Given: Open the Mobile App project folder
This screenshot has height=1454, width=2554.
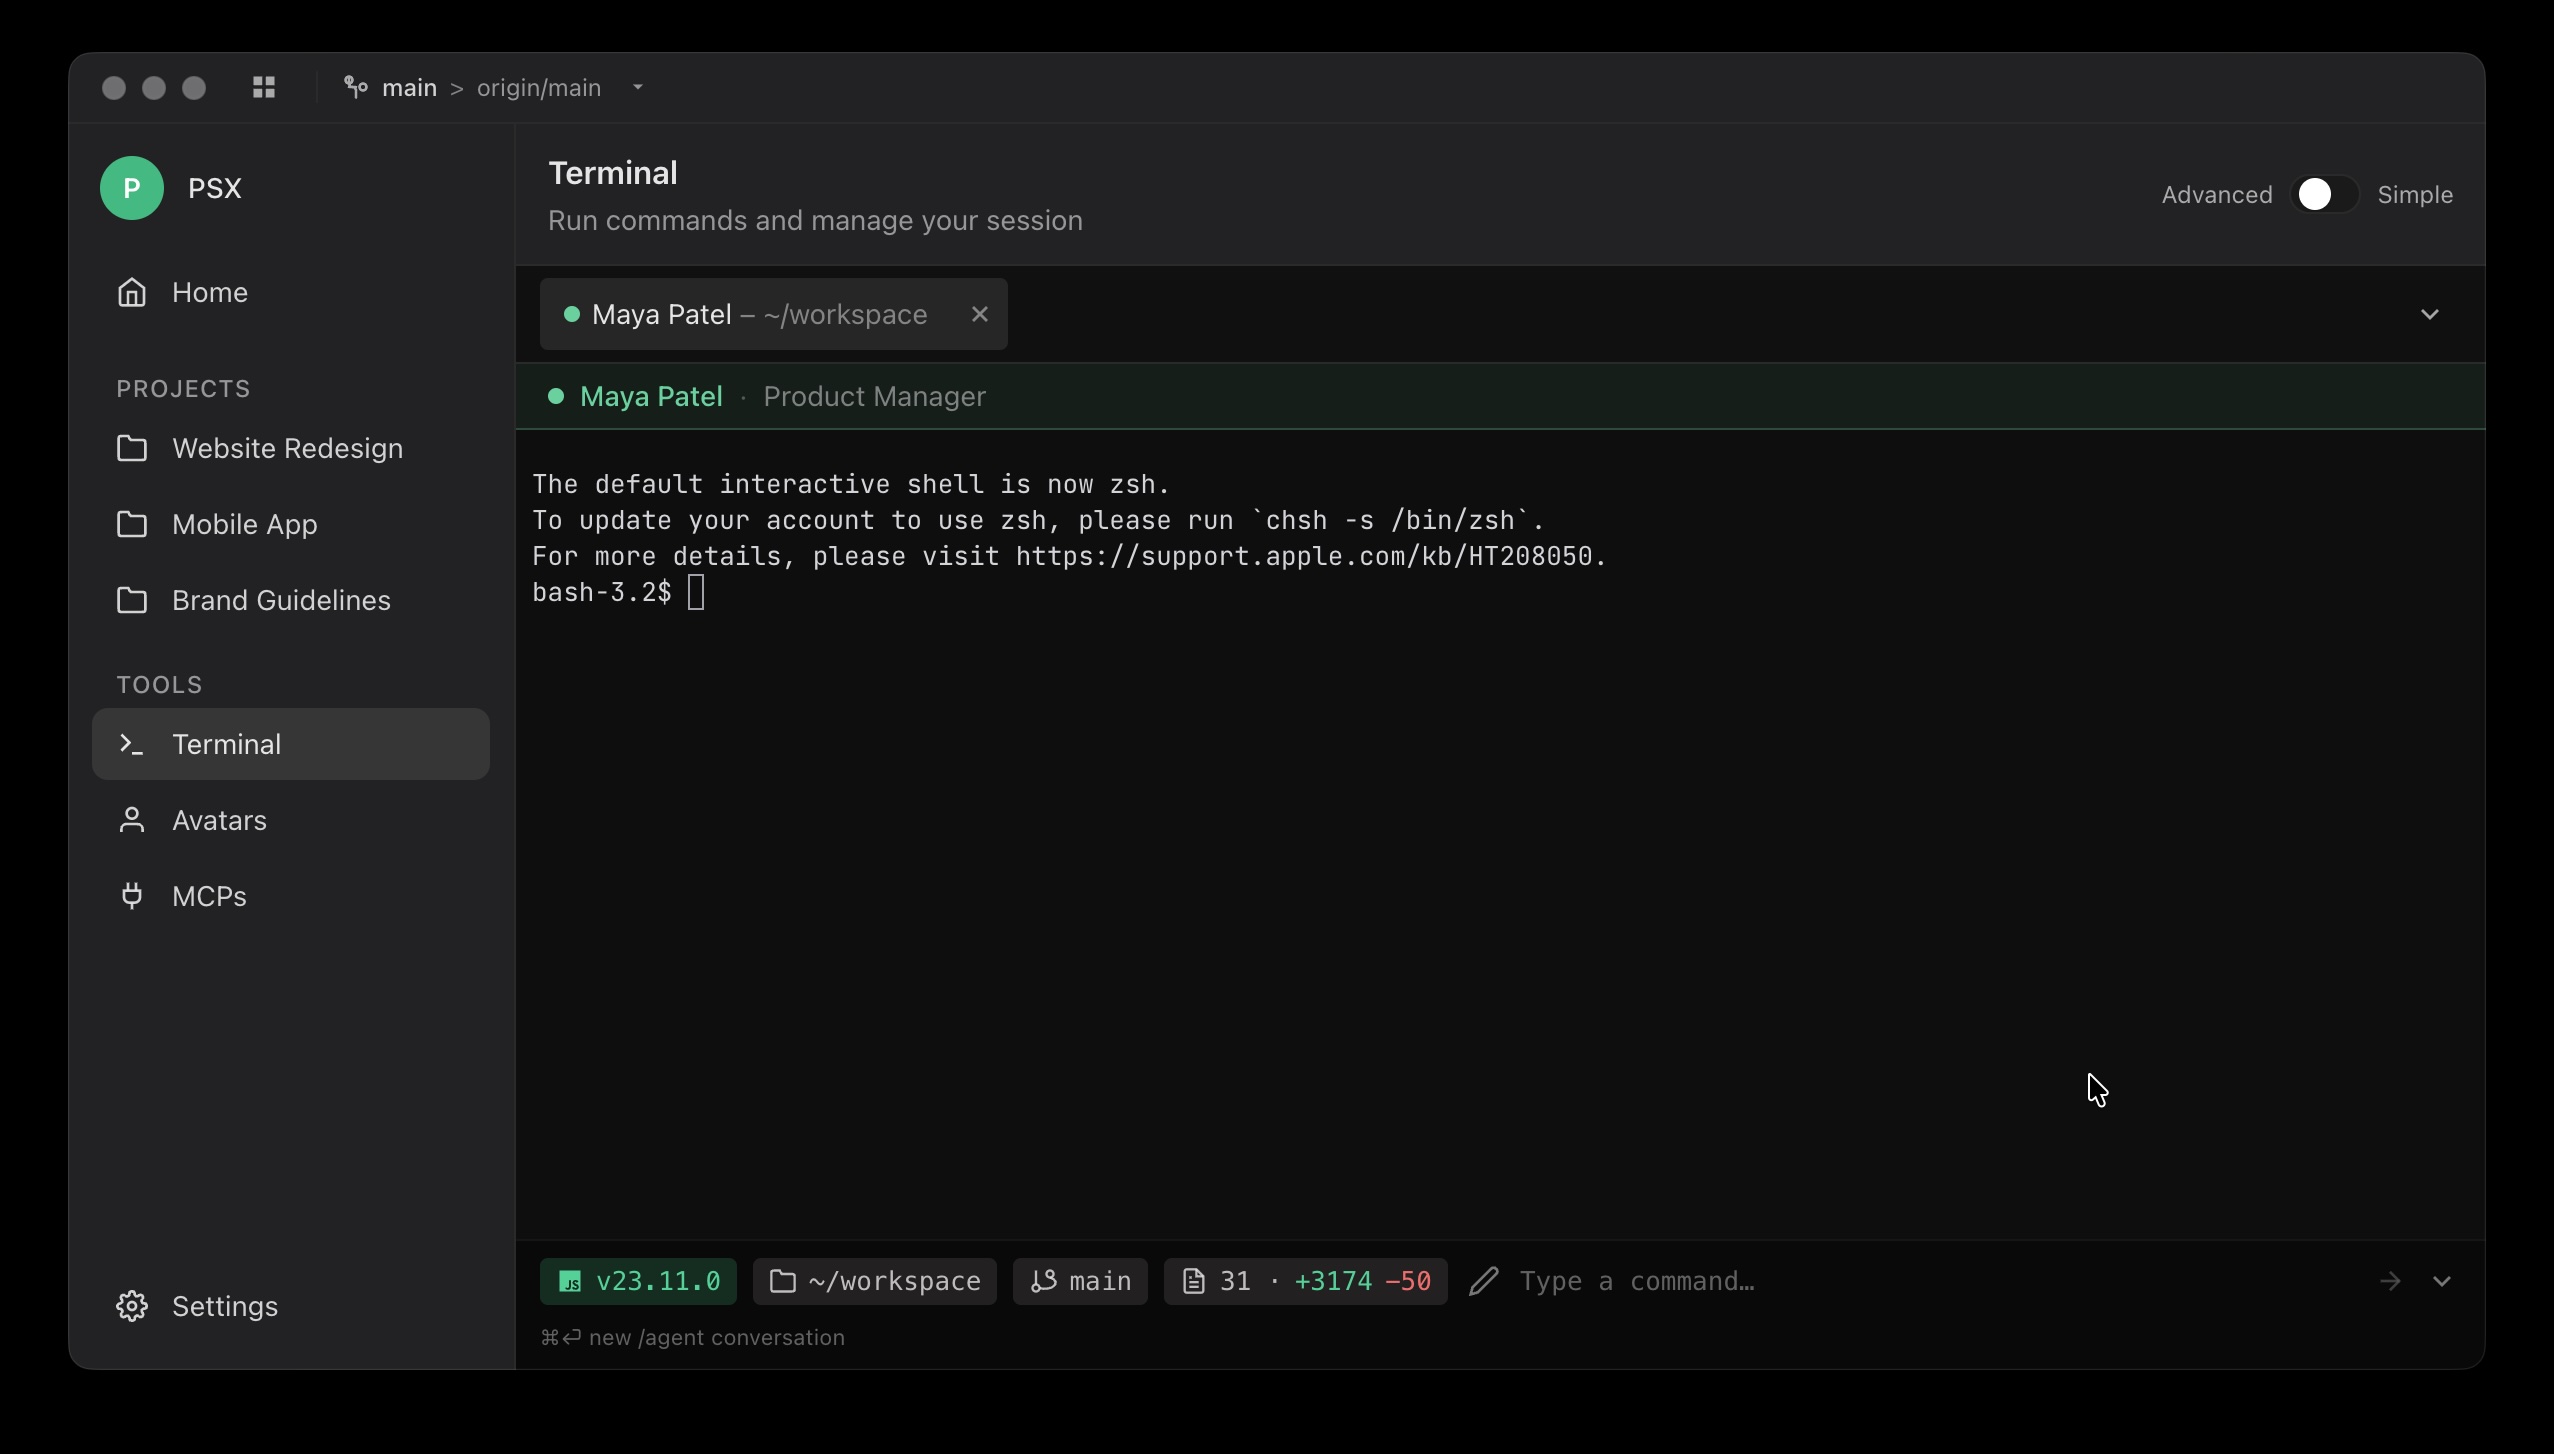Looking at the screenshot, I should tap(244, 524).
